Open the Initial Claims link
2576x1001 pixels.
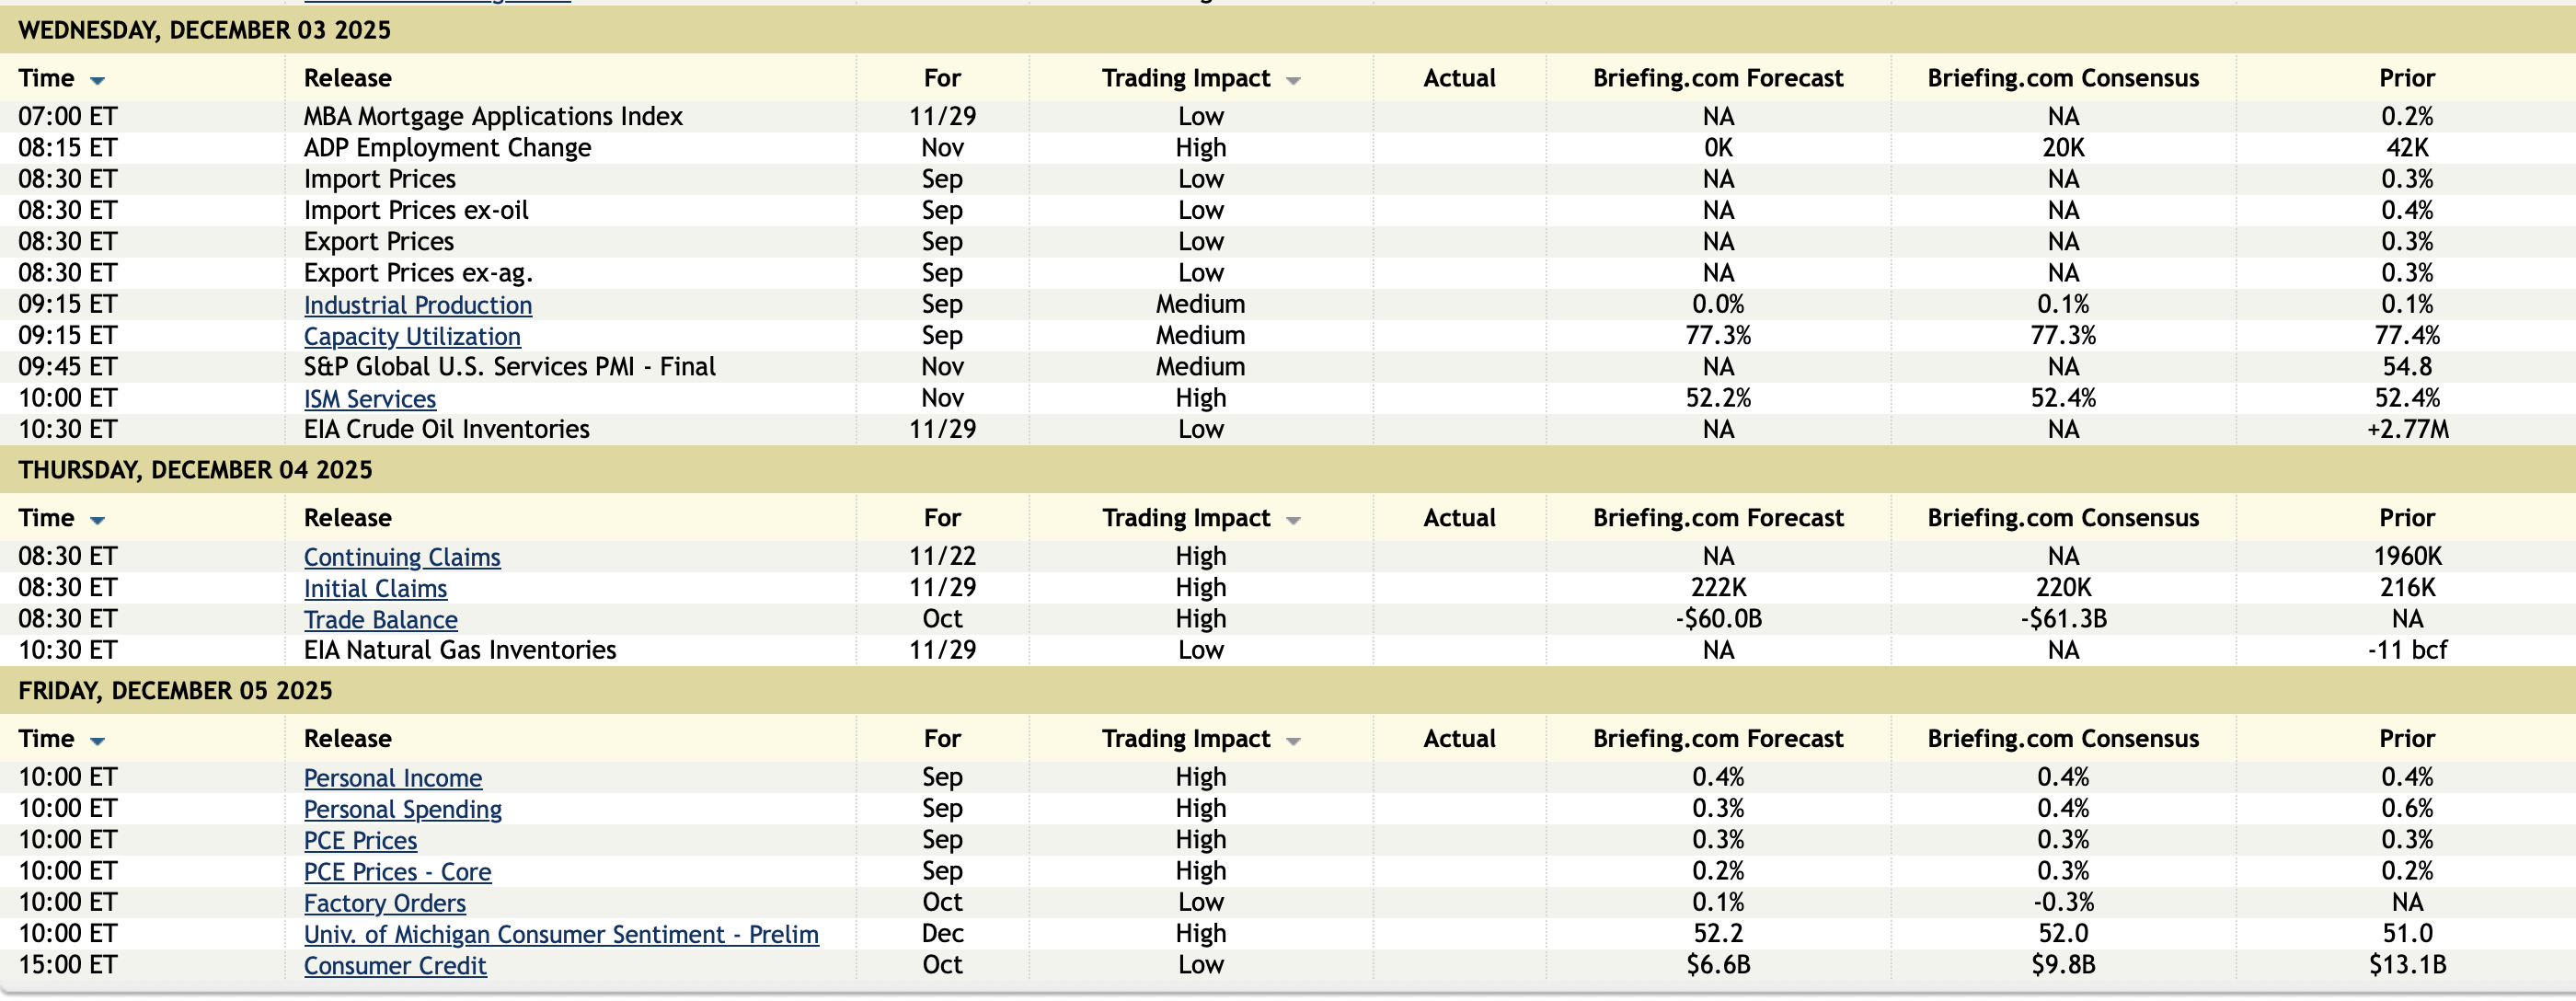point(375,588)
